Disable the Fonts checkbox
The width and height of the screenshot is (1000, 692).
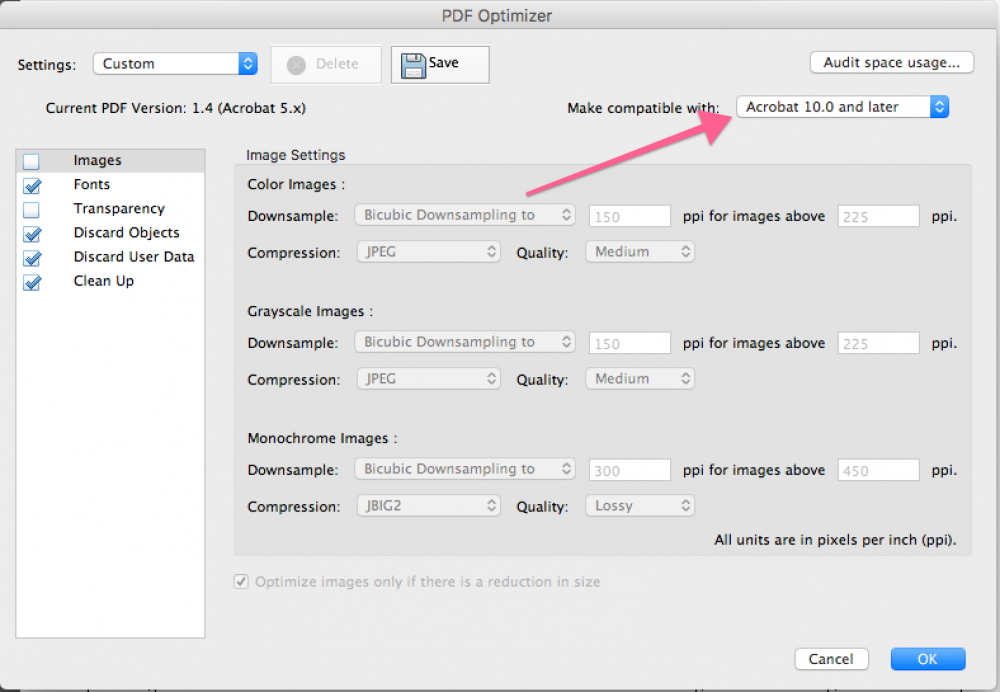[31, 184]
